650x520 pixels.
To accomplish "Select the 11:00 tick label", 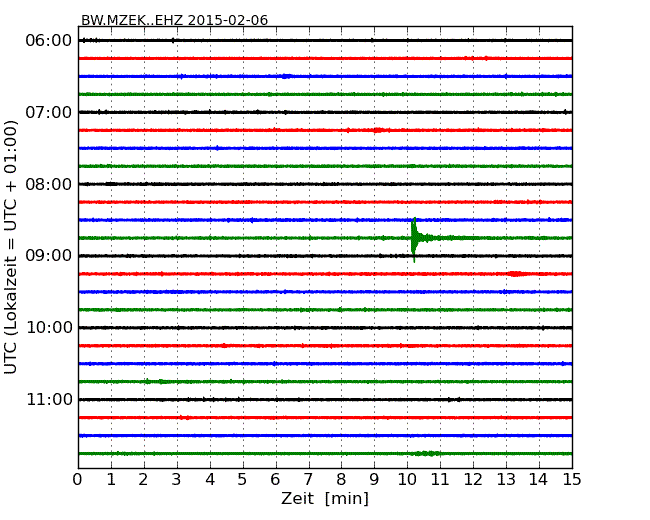I will pos(48,400).
